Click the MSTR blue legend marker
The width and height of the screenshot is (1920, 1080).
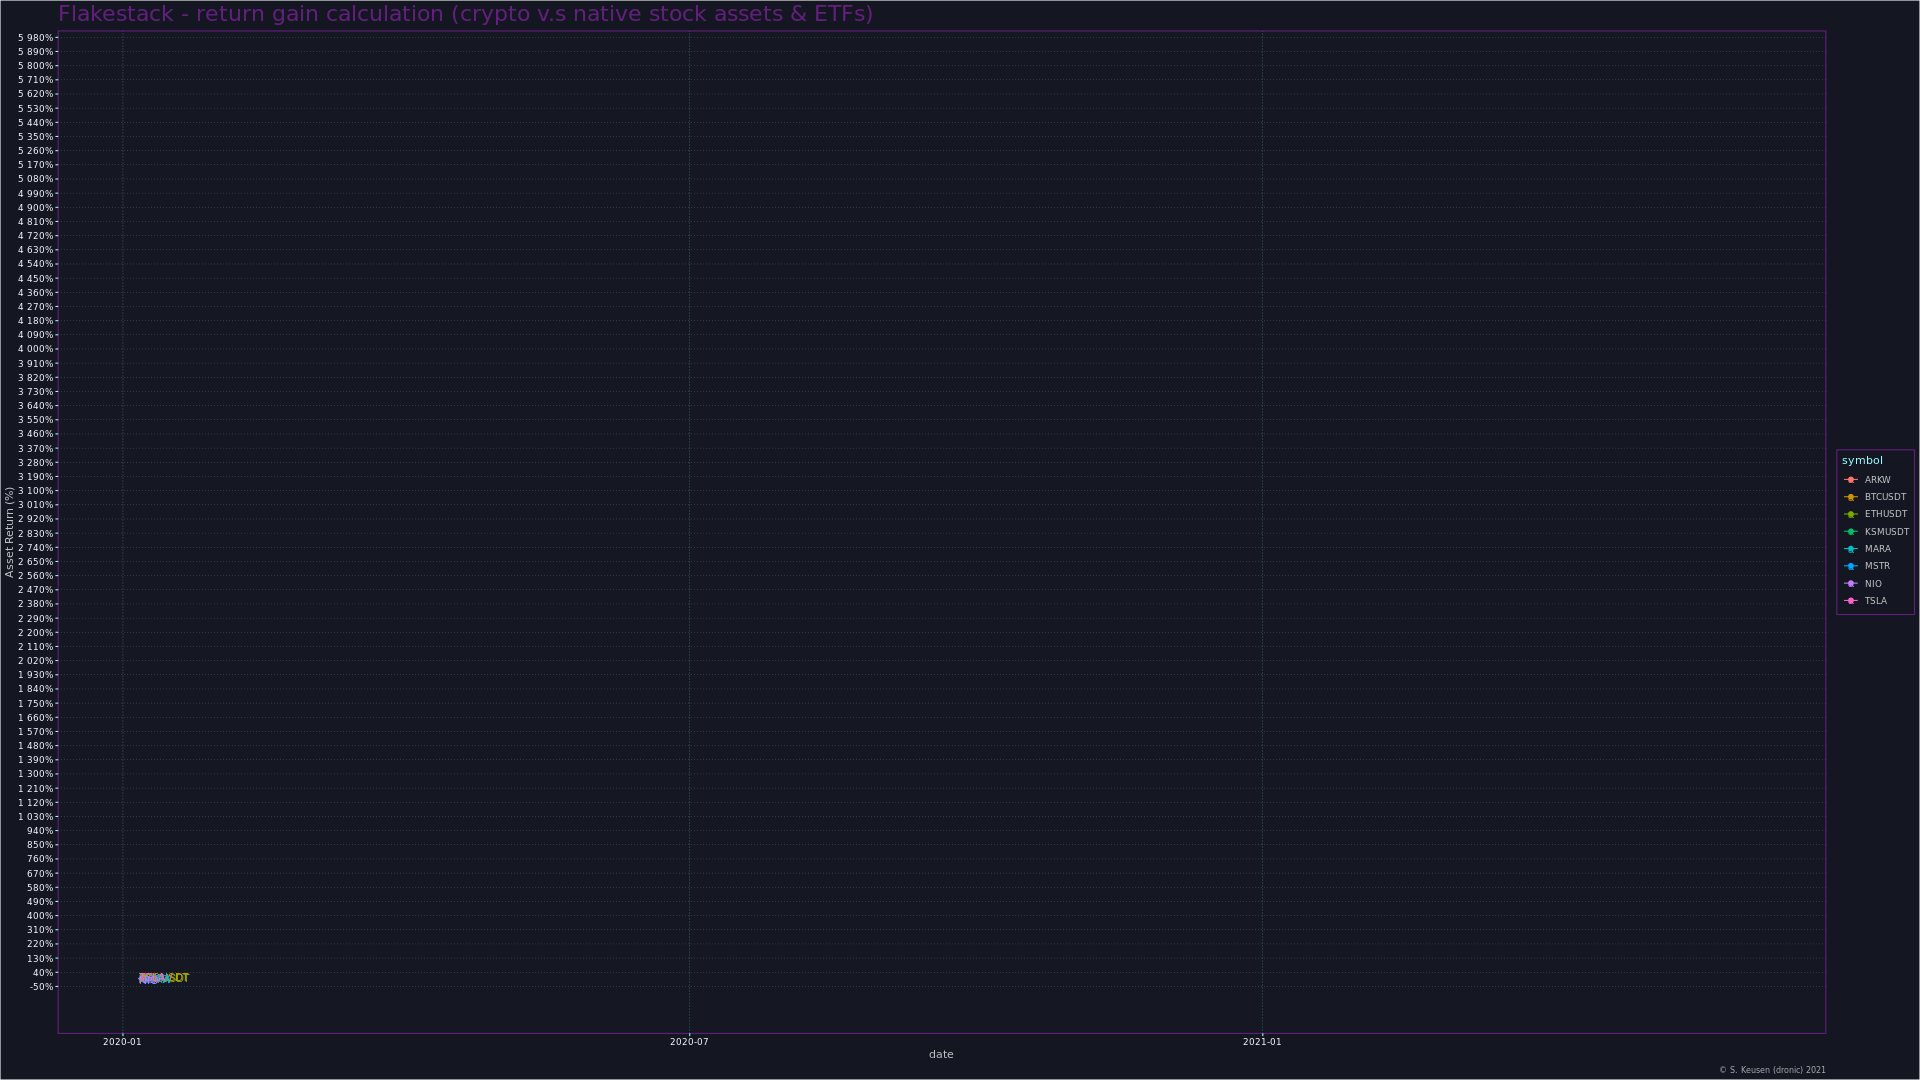[1851, 566]
